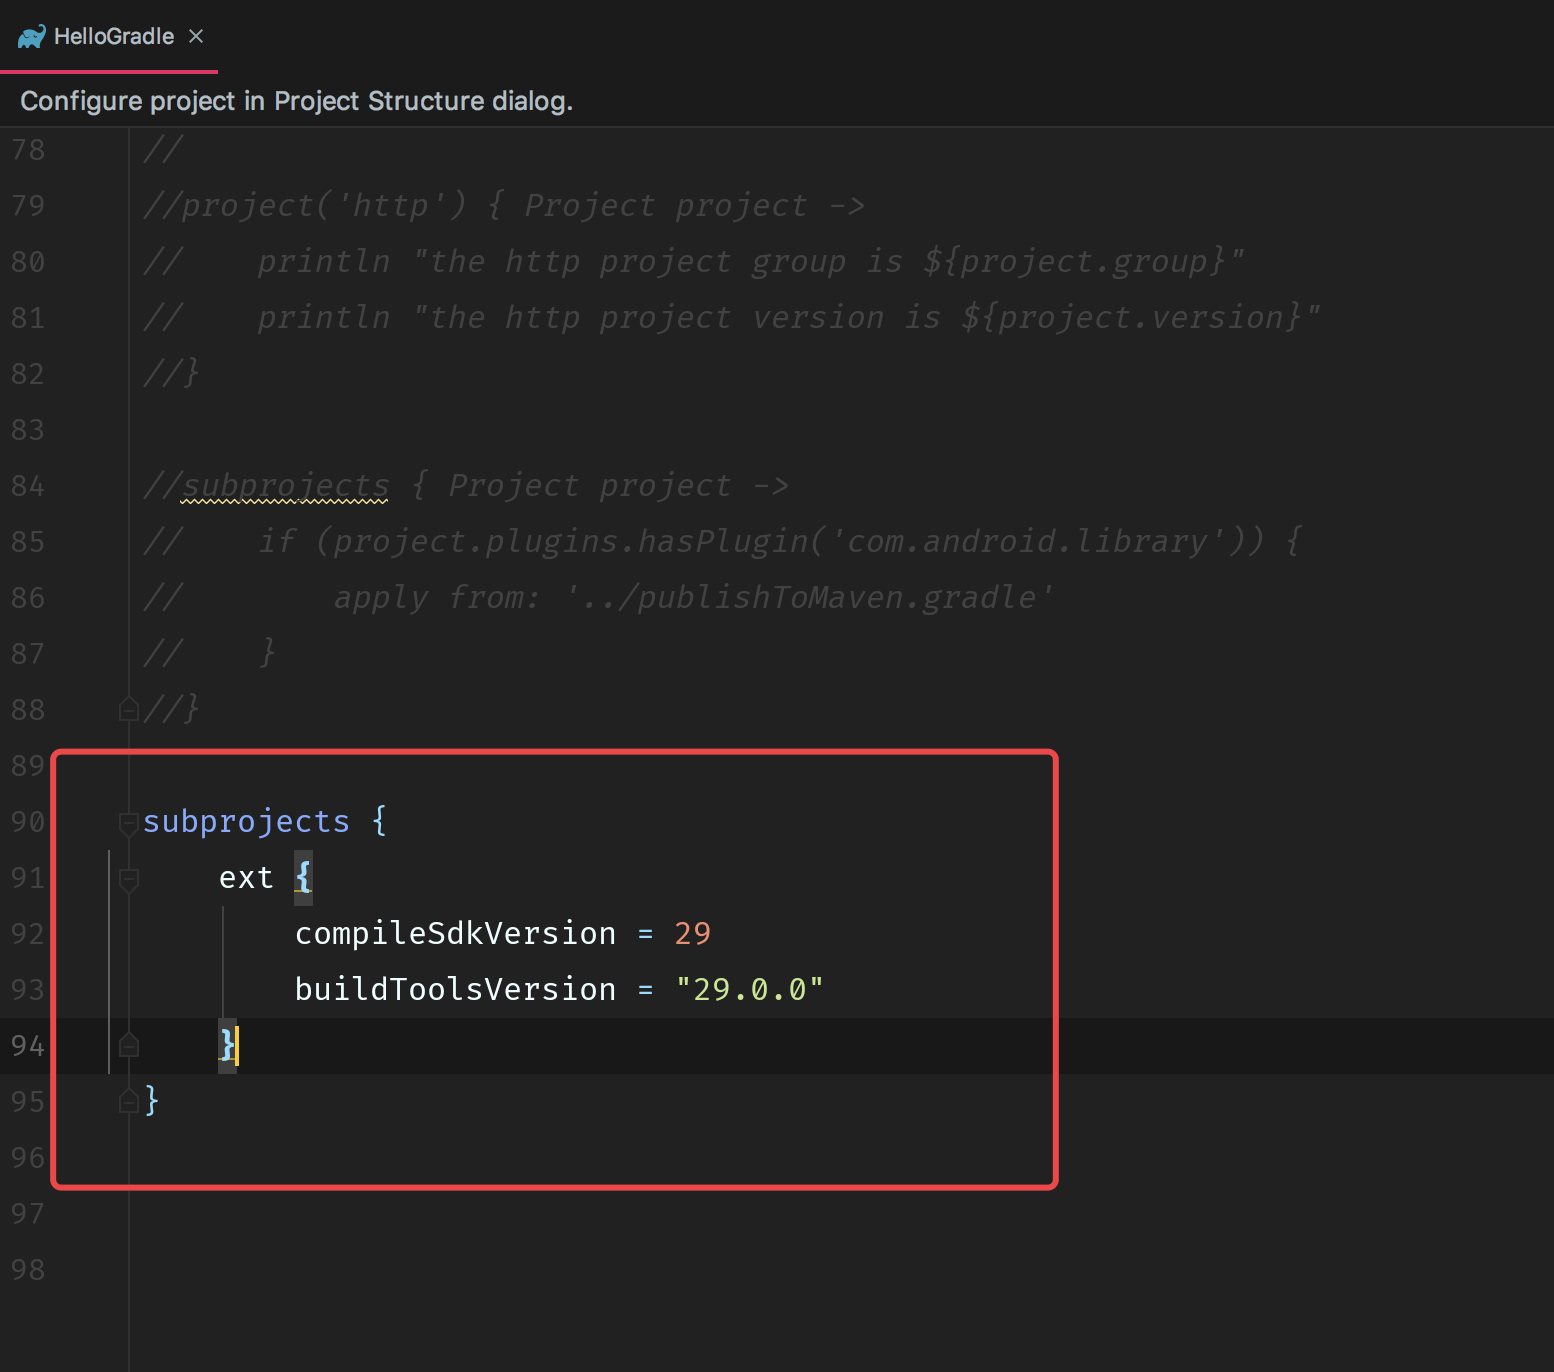Click commented hasPlugin condition on line 85
The image size is (1554, 1372).
pyautogui.click(x=722, y=541)
